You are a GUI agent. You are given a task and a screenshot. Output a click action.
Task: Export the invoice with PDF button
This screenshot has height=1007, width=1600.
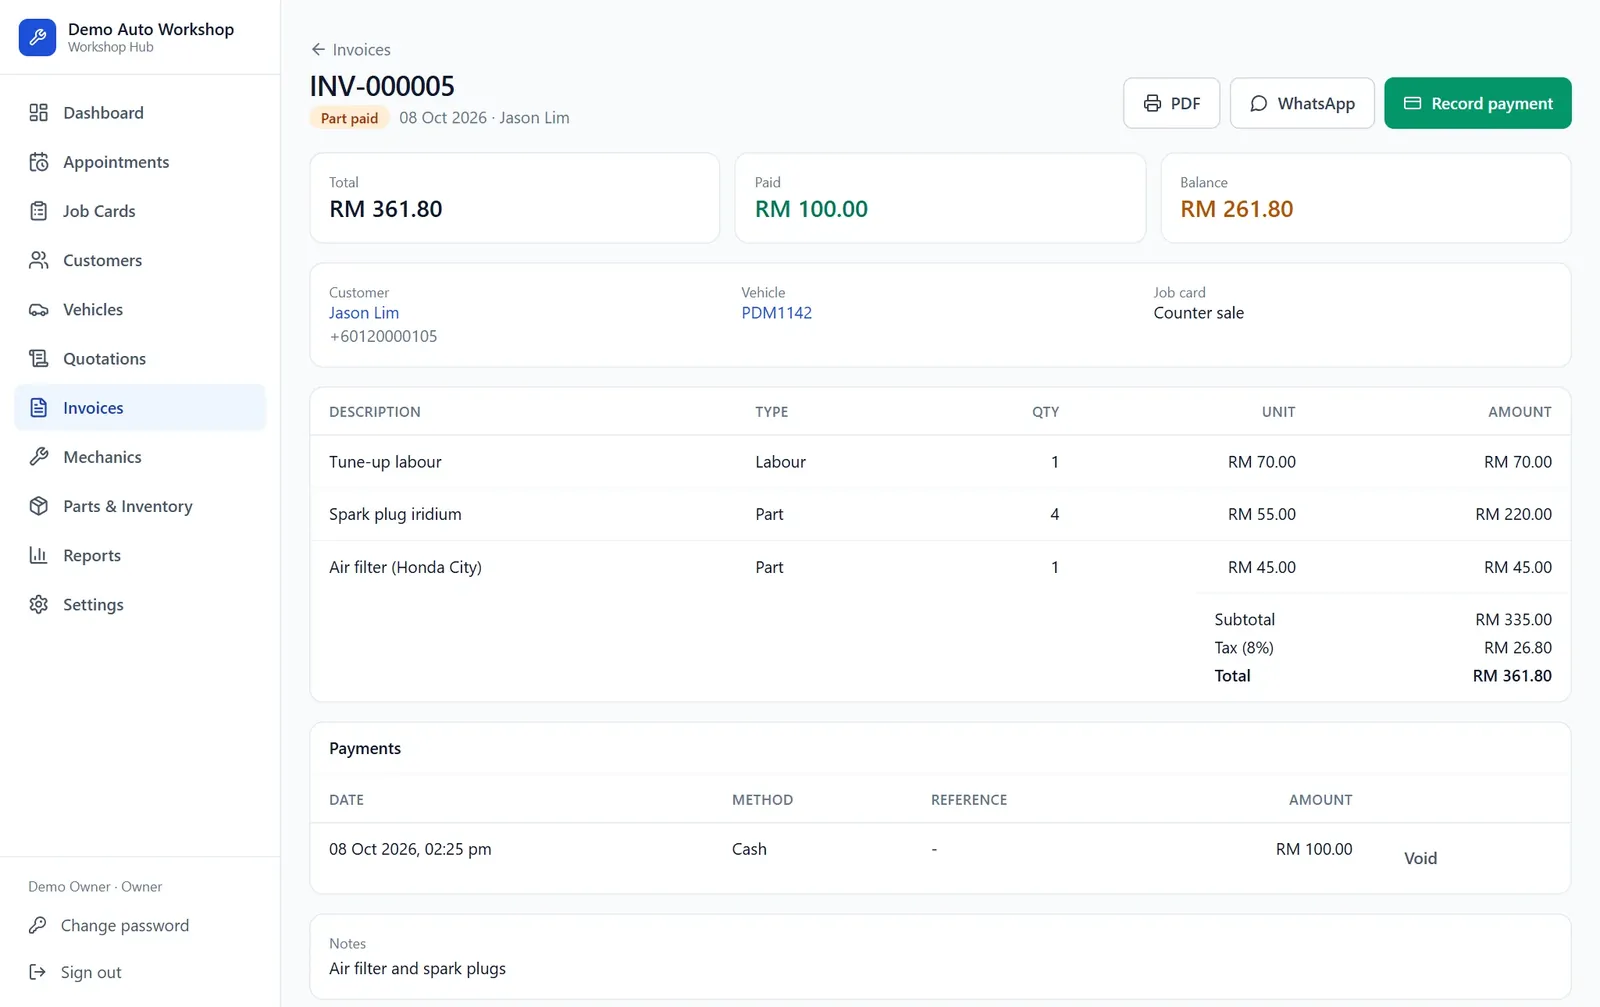click(x=1171, y=103)
